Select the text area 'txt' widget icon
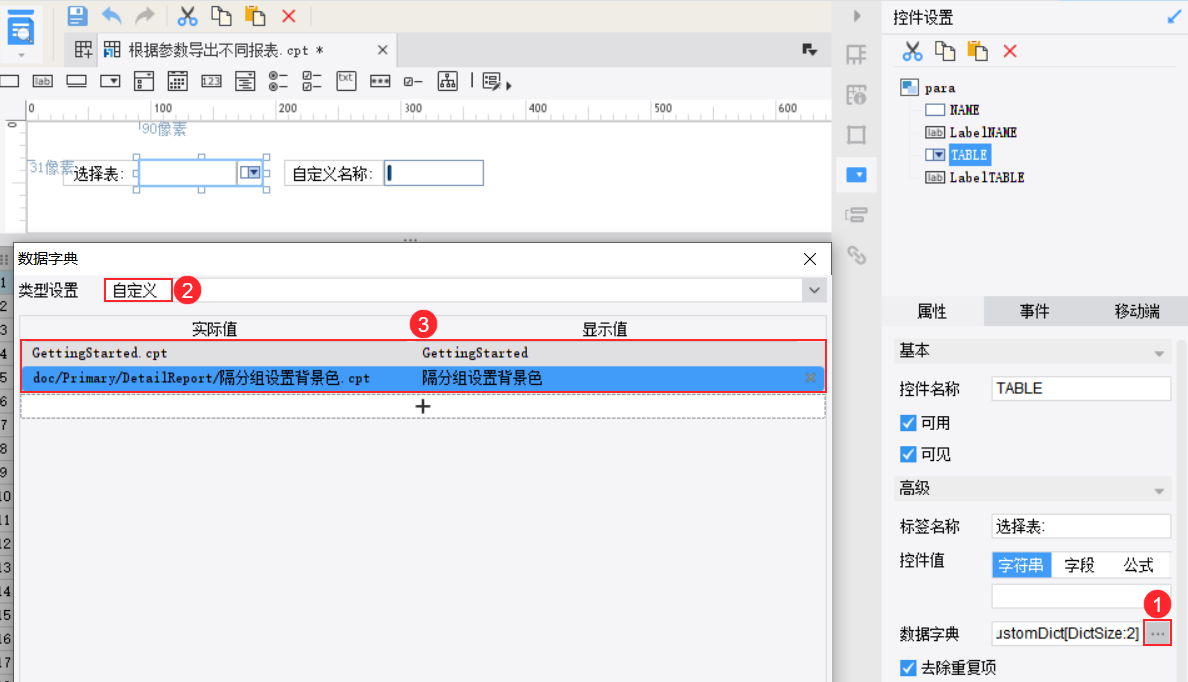Viewport: 1188px width, 682px height. (x=346, y=81)
